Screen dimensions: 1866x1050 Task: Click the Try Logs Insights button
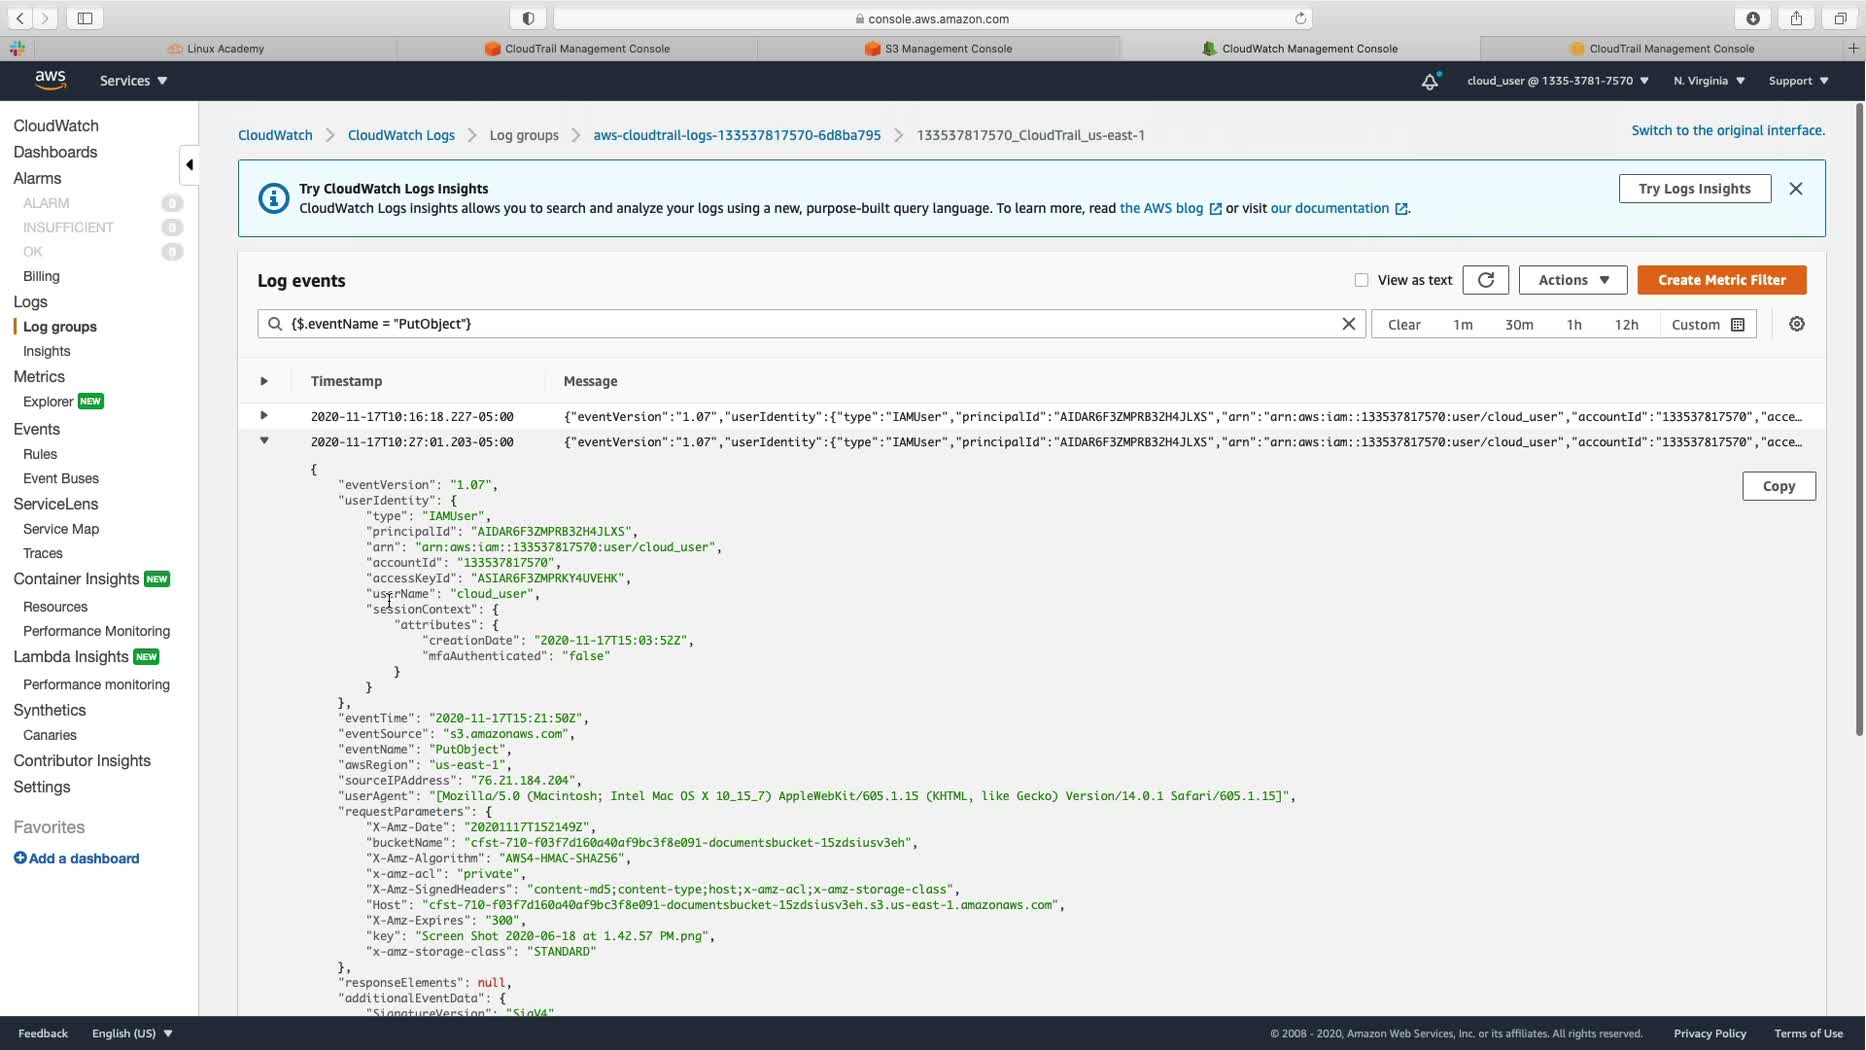1695,189
